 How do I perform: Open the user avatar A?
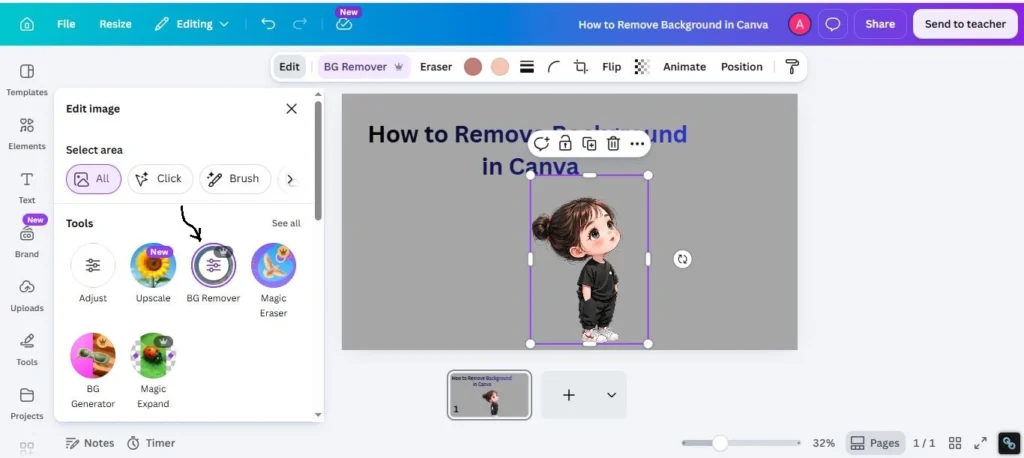pos(799,24)
